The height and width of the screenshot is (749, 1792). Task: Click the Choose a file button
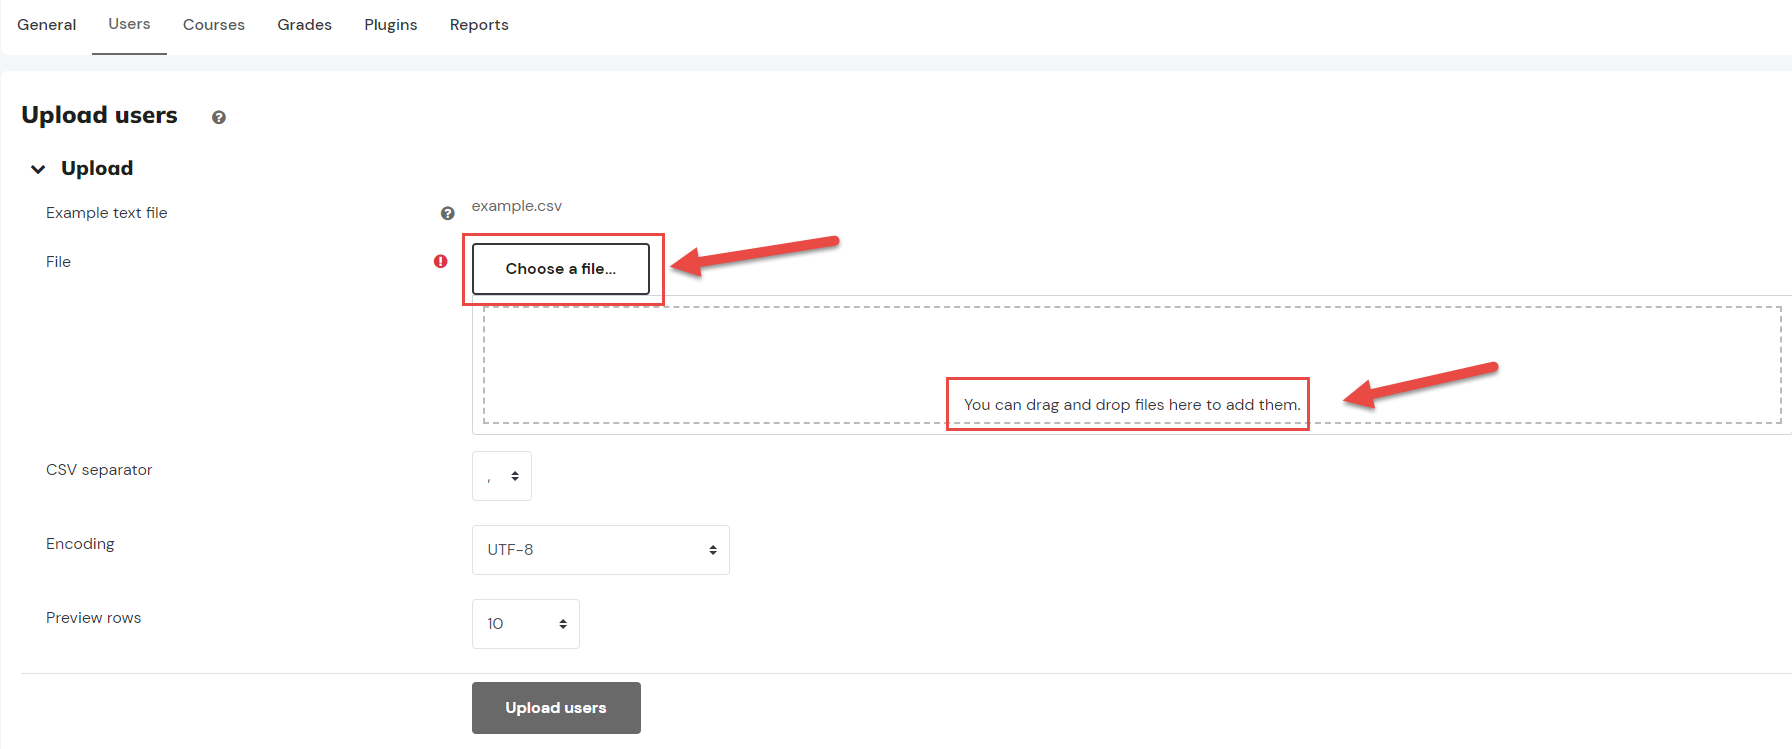coord(561,269)
